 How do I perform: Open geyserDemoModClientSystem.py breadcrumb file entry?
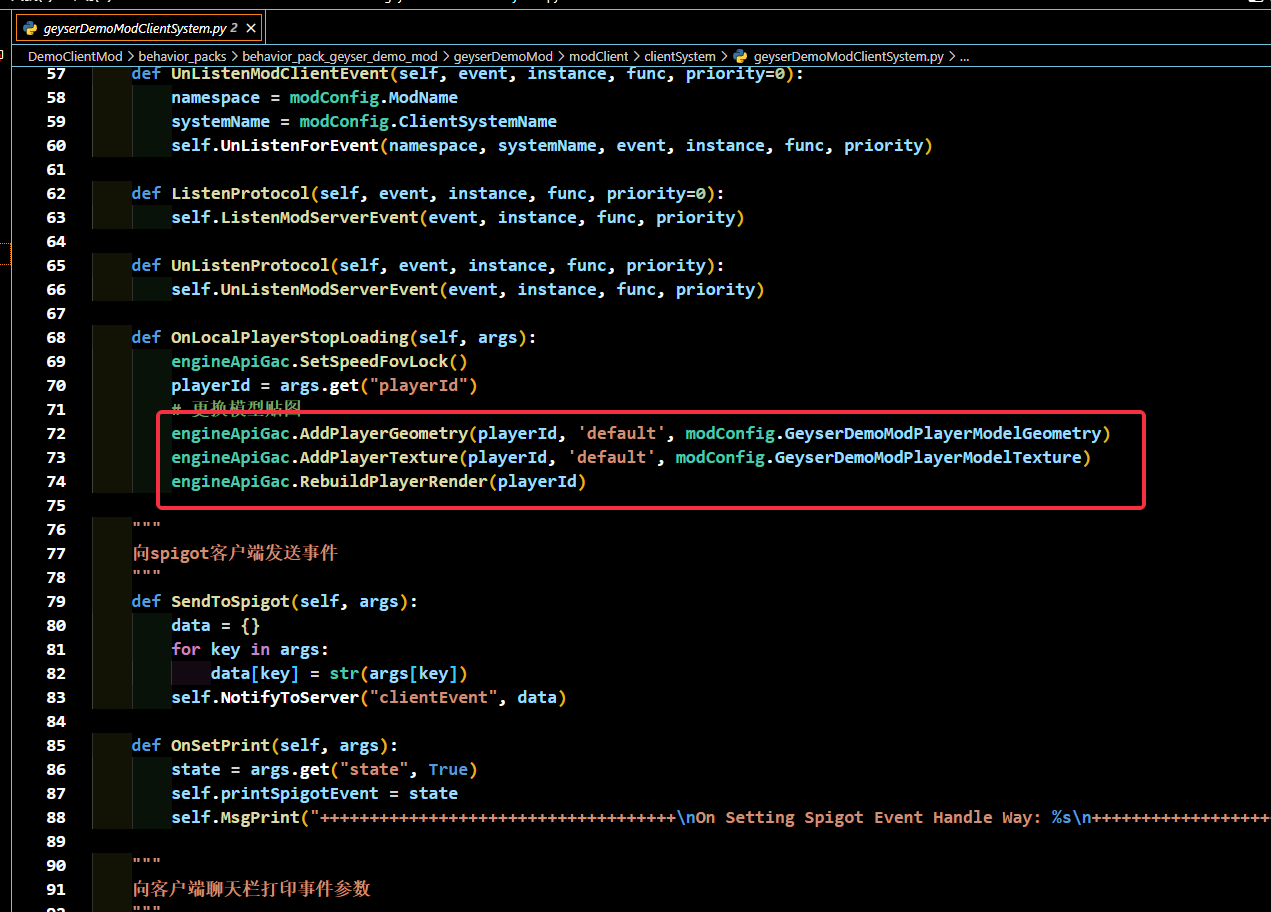tap(848, 57)
